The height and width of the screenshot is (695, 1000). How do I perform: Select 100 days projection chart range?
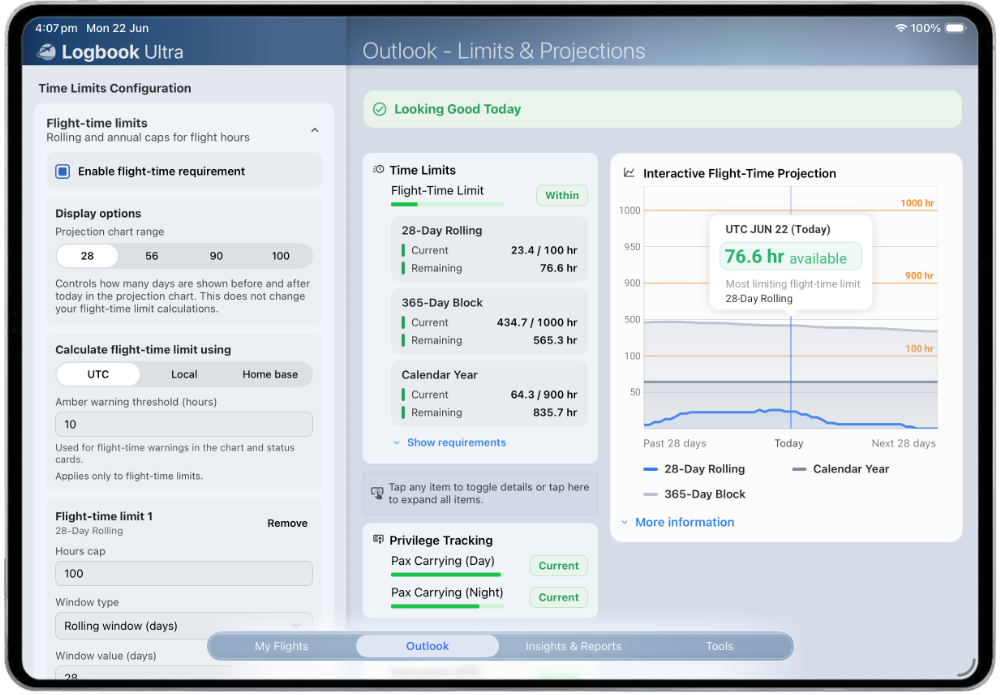[x=281, y=256]
